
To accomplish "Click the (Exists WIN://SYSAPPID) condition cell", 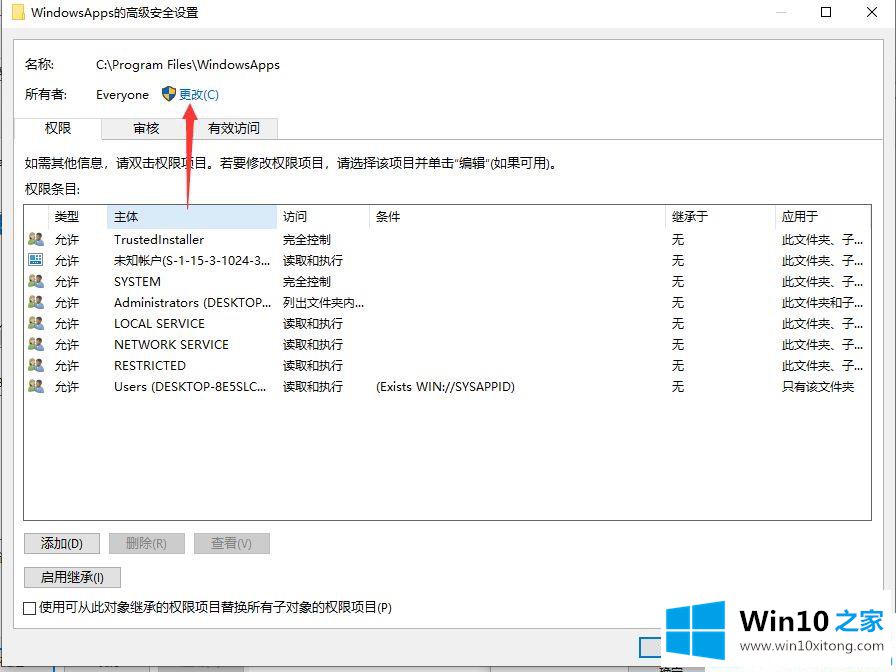I will (445, 387).
